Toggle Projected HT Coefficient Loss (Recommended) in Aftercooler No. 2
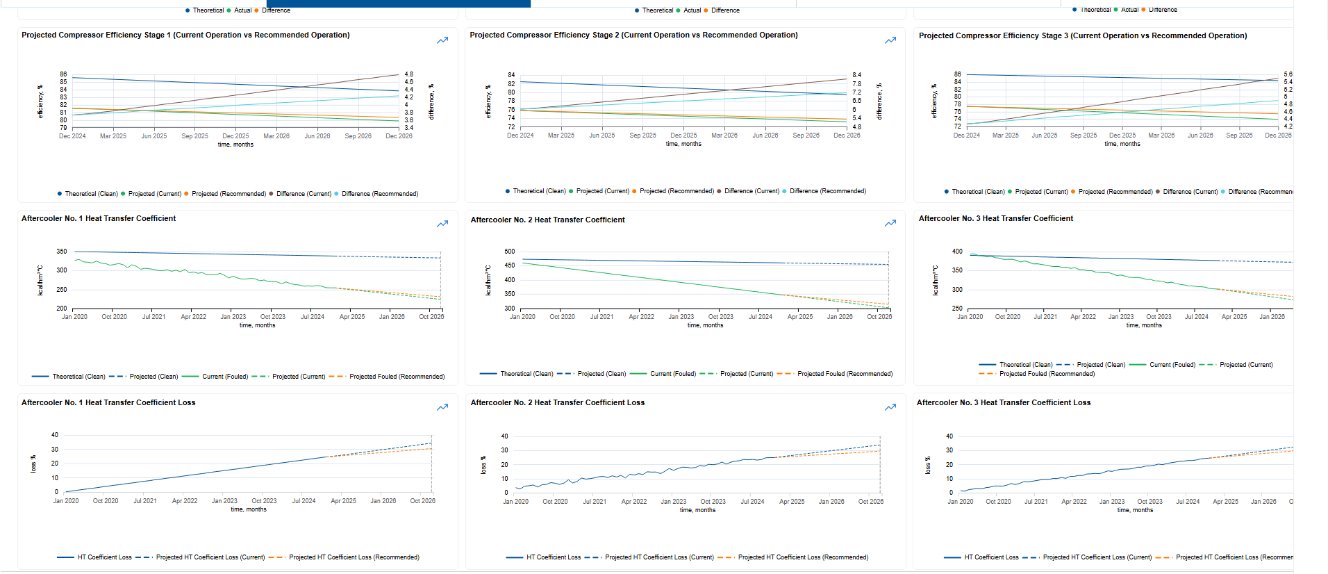Image resolution: width=1328 pixels, height=574 pixels. (802, 556)
